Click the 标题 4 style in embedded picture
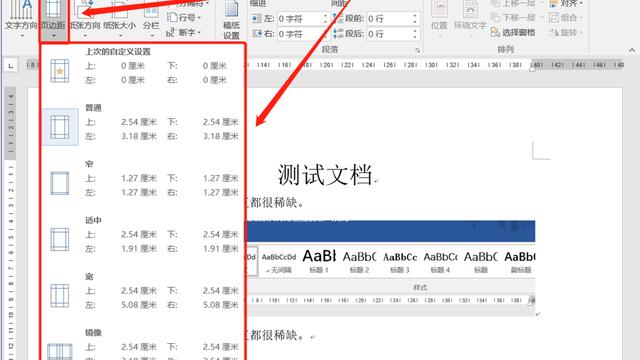The width and height of the screenshot is (640, 360). 440,261
